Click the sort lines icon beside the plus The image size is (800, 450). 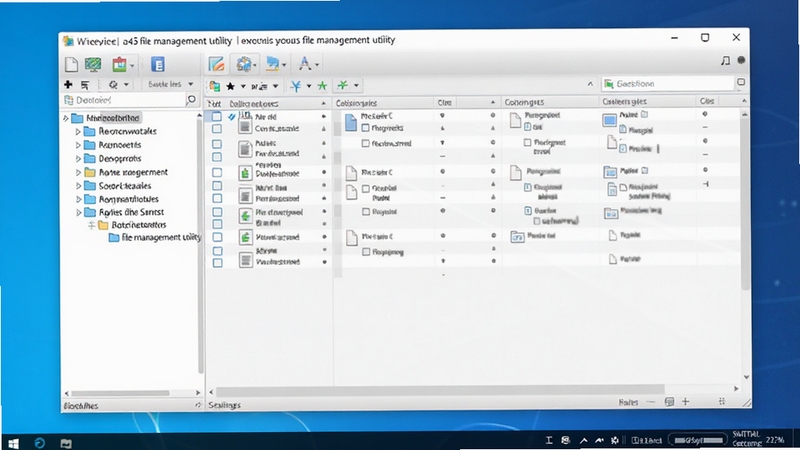85,85
